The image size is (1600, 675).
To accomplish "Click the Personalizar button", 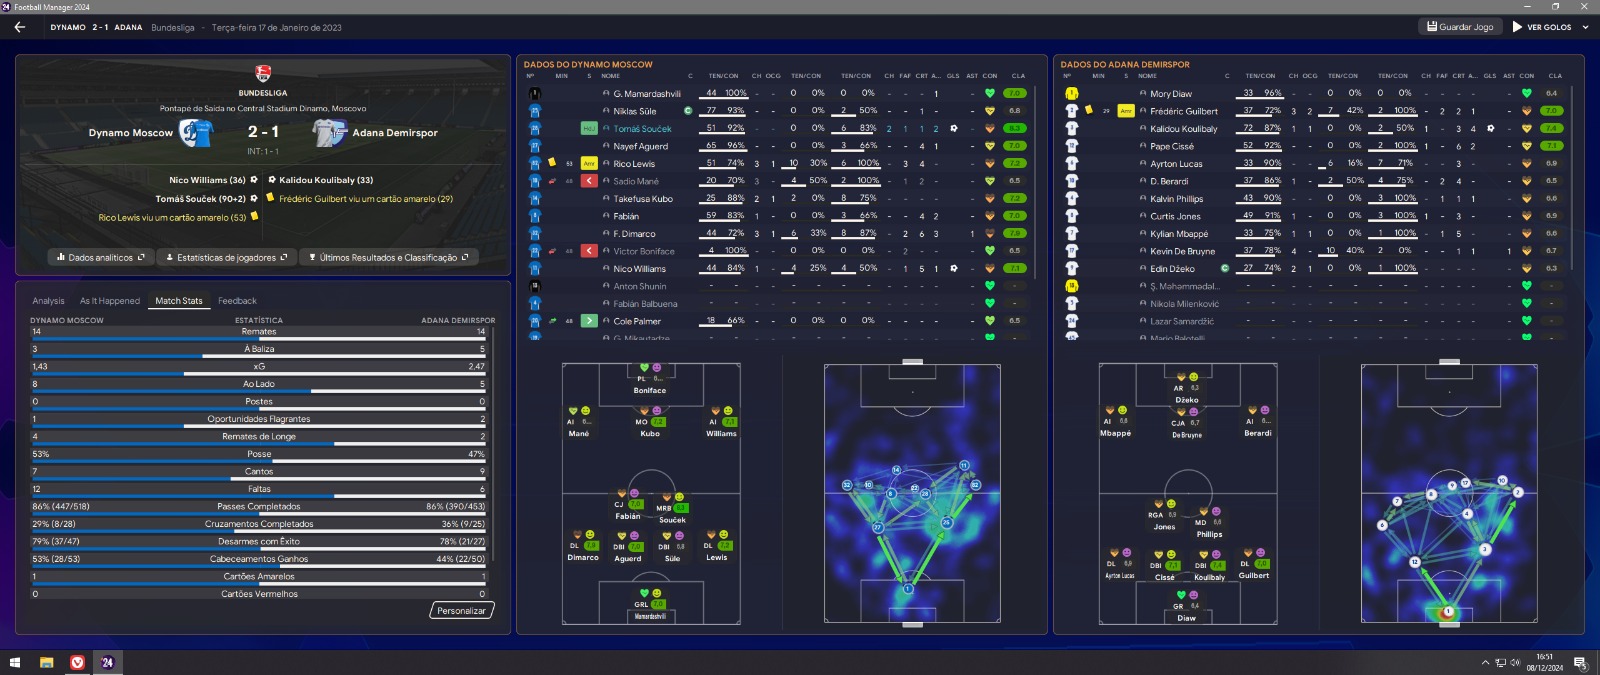I will tap(462, 610).
